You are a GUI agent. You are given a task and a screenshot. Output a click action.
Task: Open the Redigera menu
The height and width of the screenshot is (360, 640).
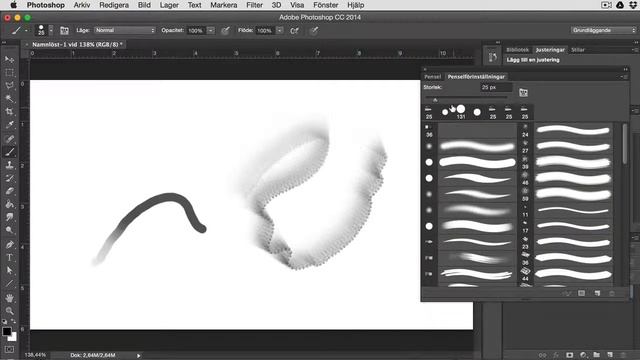coord(114,5)
